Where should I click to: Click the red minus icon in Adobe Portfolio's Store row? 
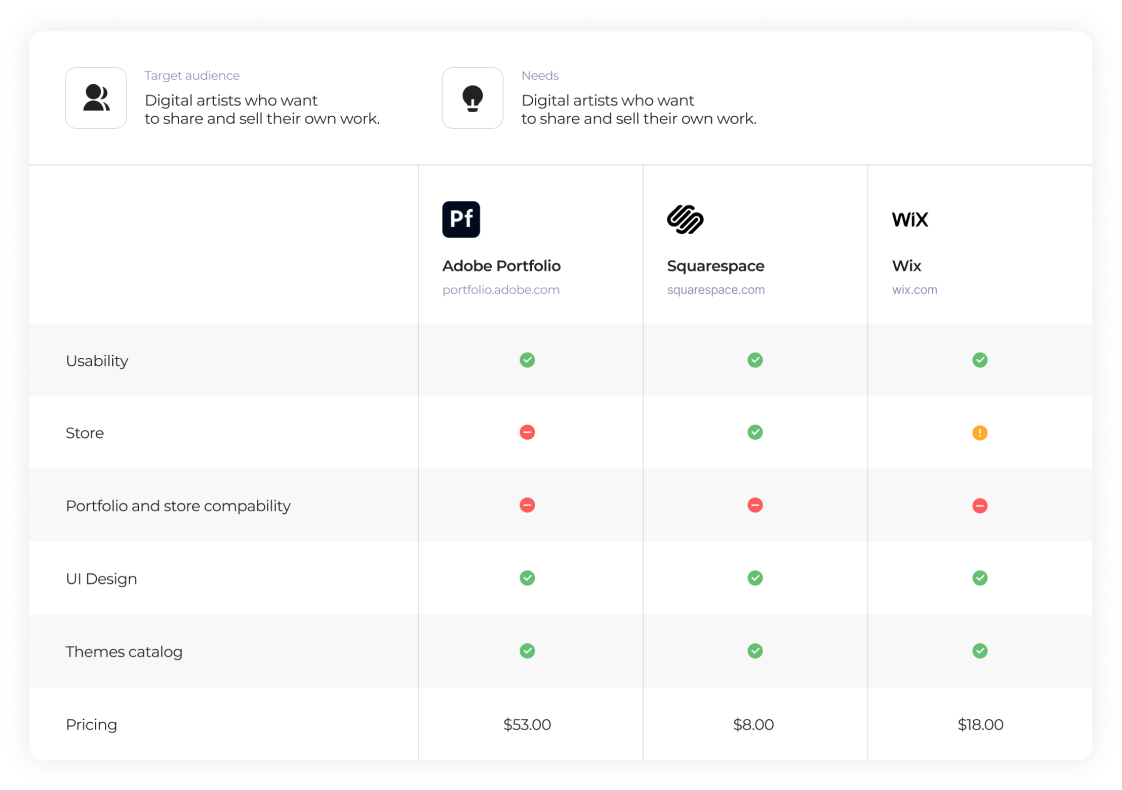pyautogui.click(x=527, y=432)
